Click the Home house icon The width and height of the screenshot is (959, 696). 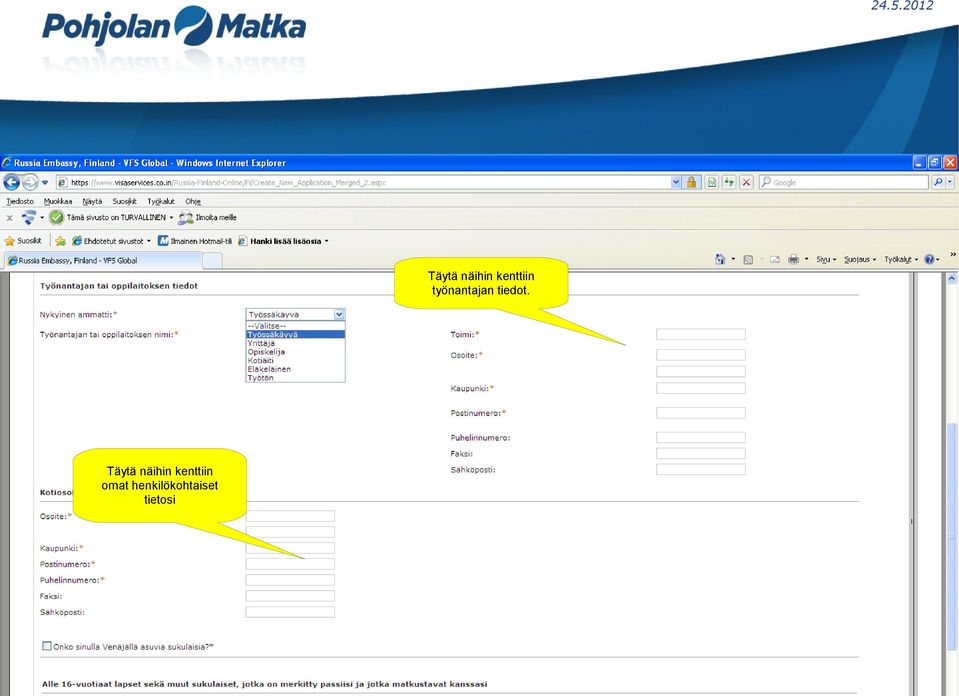[720, 259]
